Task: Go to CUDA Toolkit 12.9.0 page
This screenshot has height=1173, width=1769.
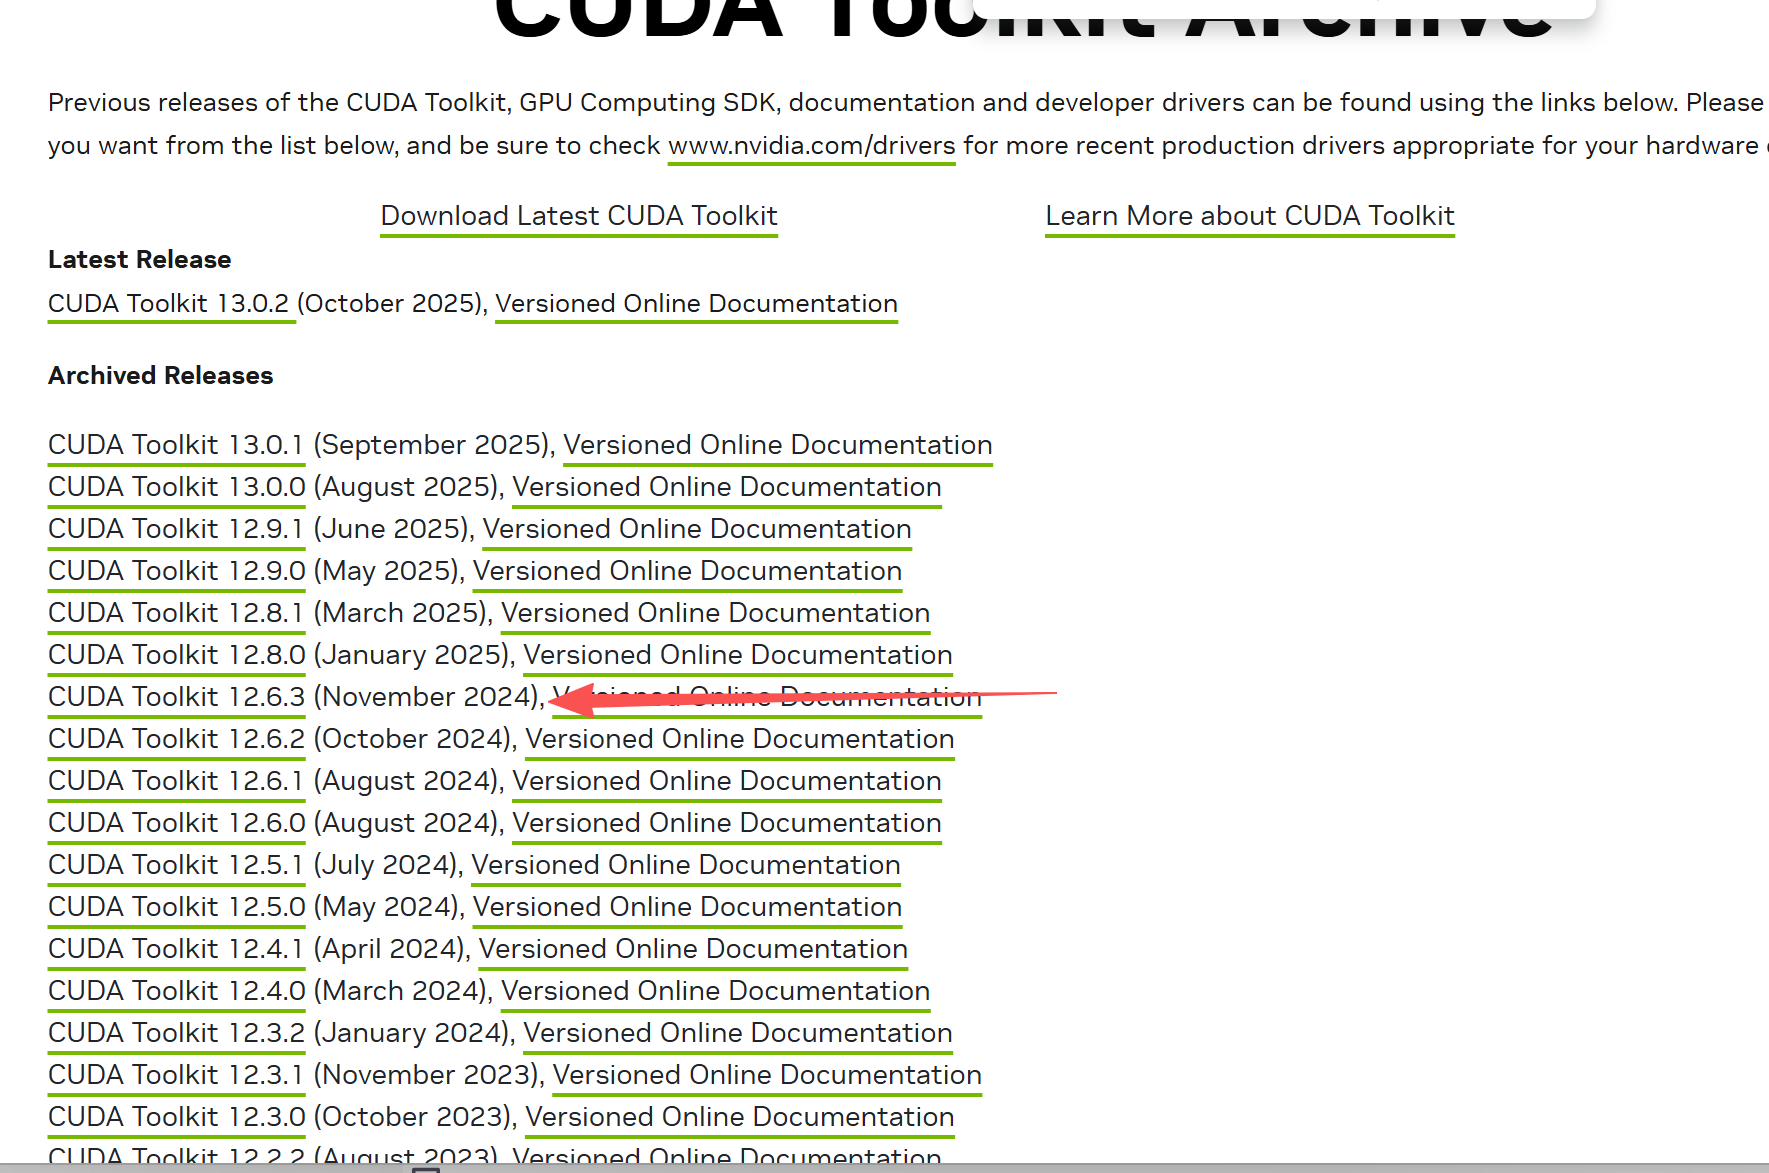Action: click(x=176, y=571)
